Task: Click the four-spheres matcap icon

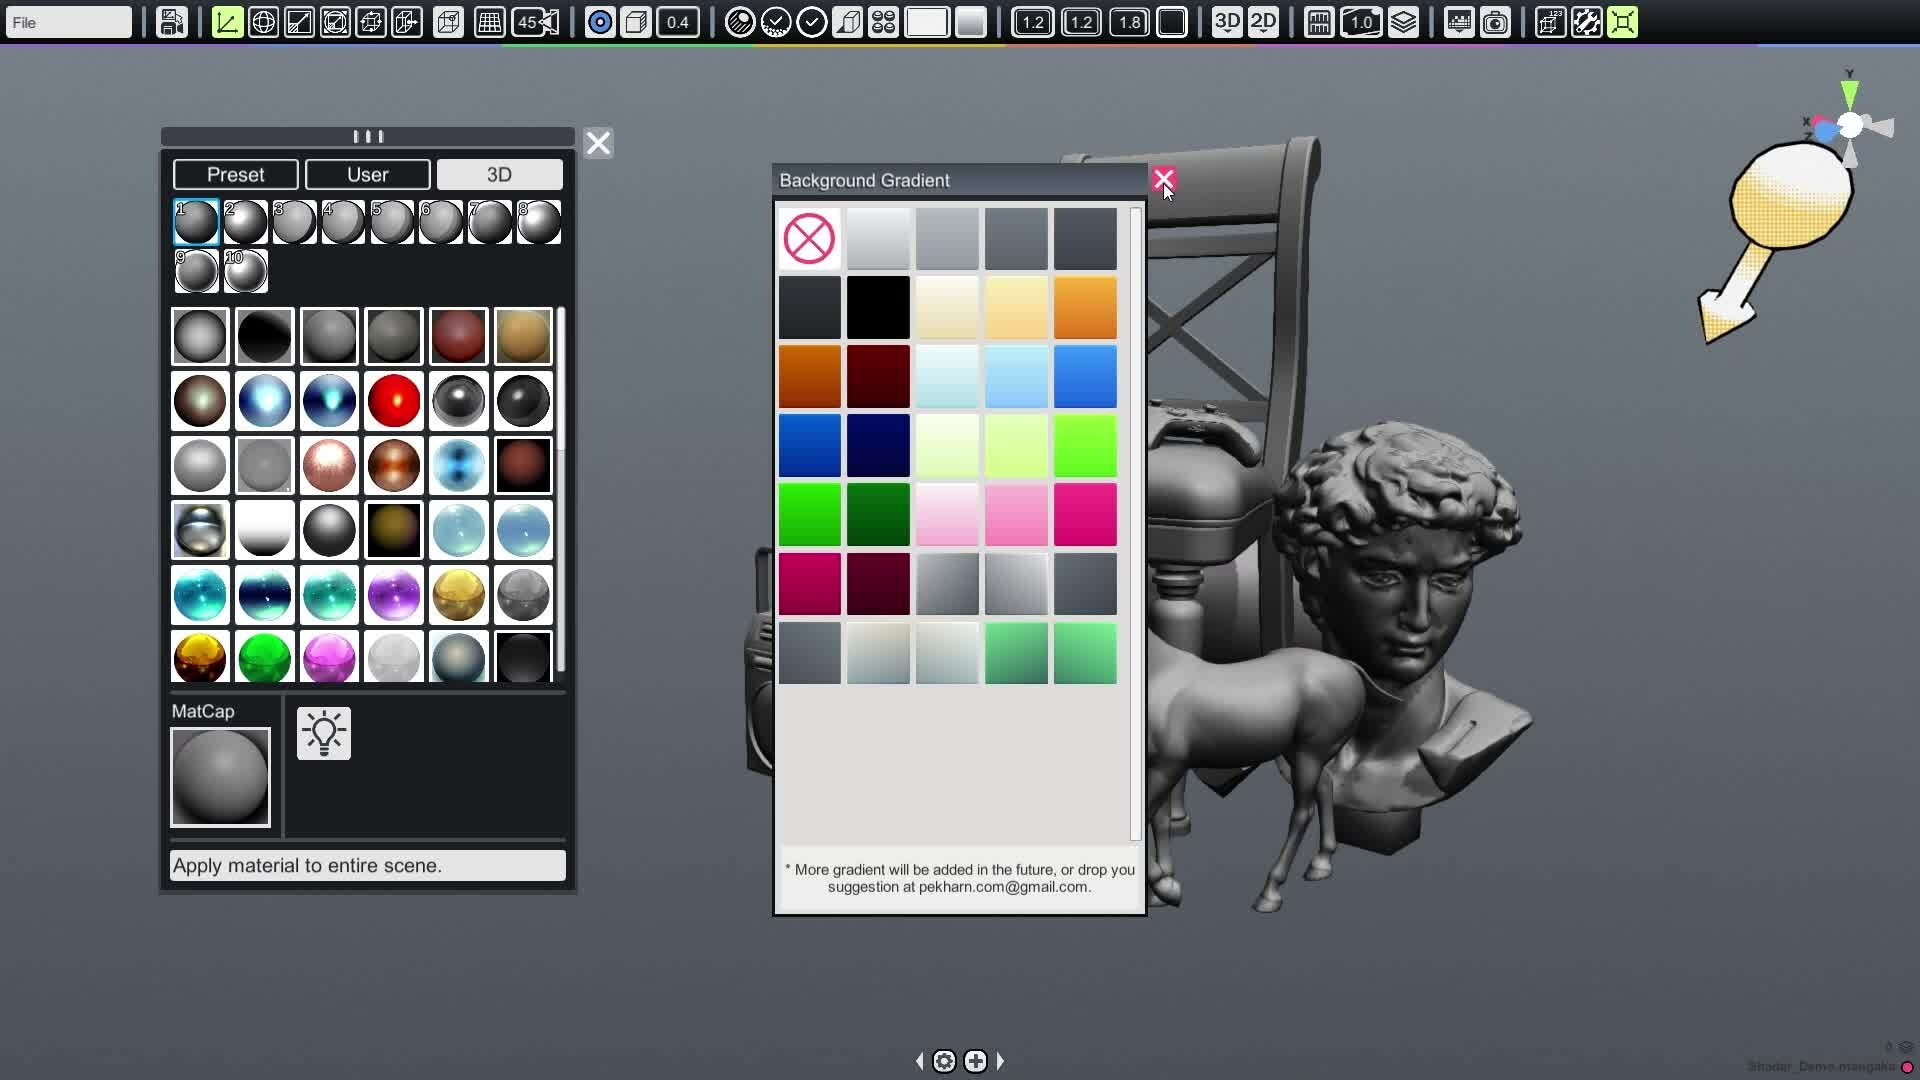Action: point(883,22)
